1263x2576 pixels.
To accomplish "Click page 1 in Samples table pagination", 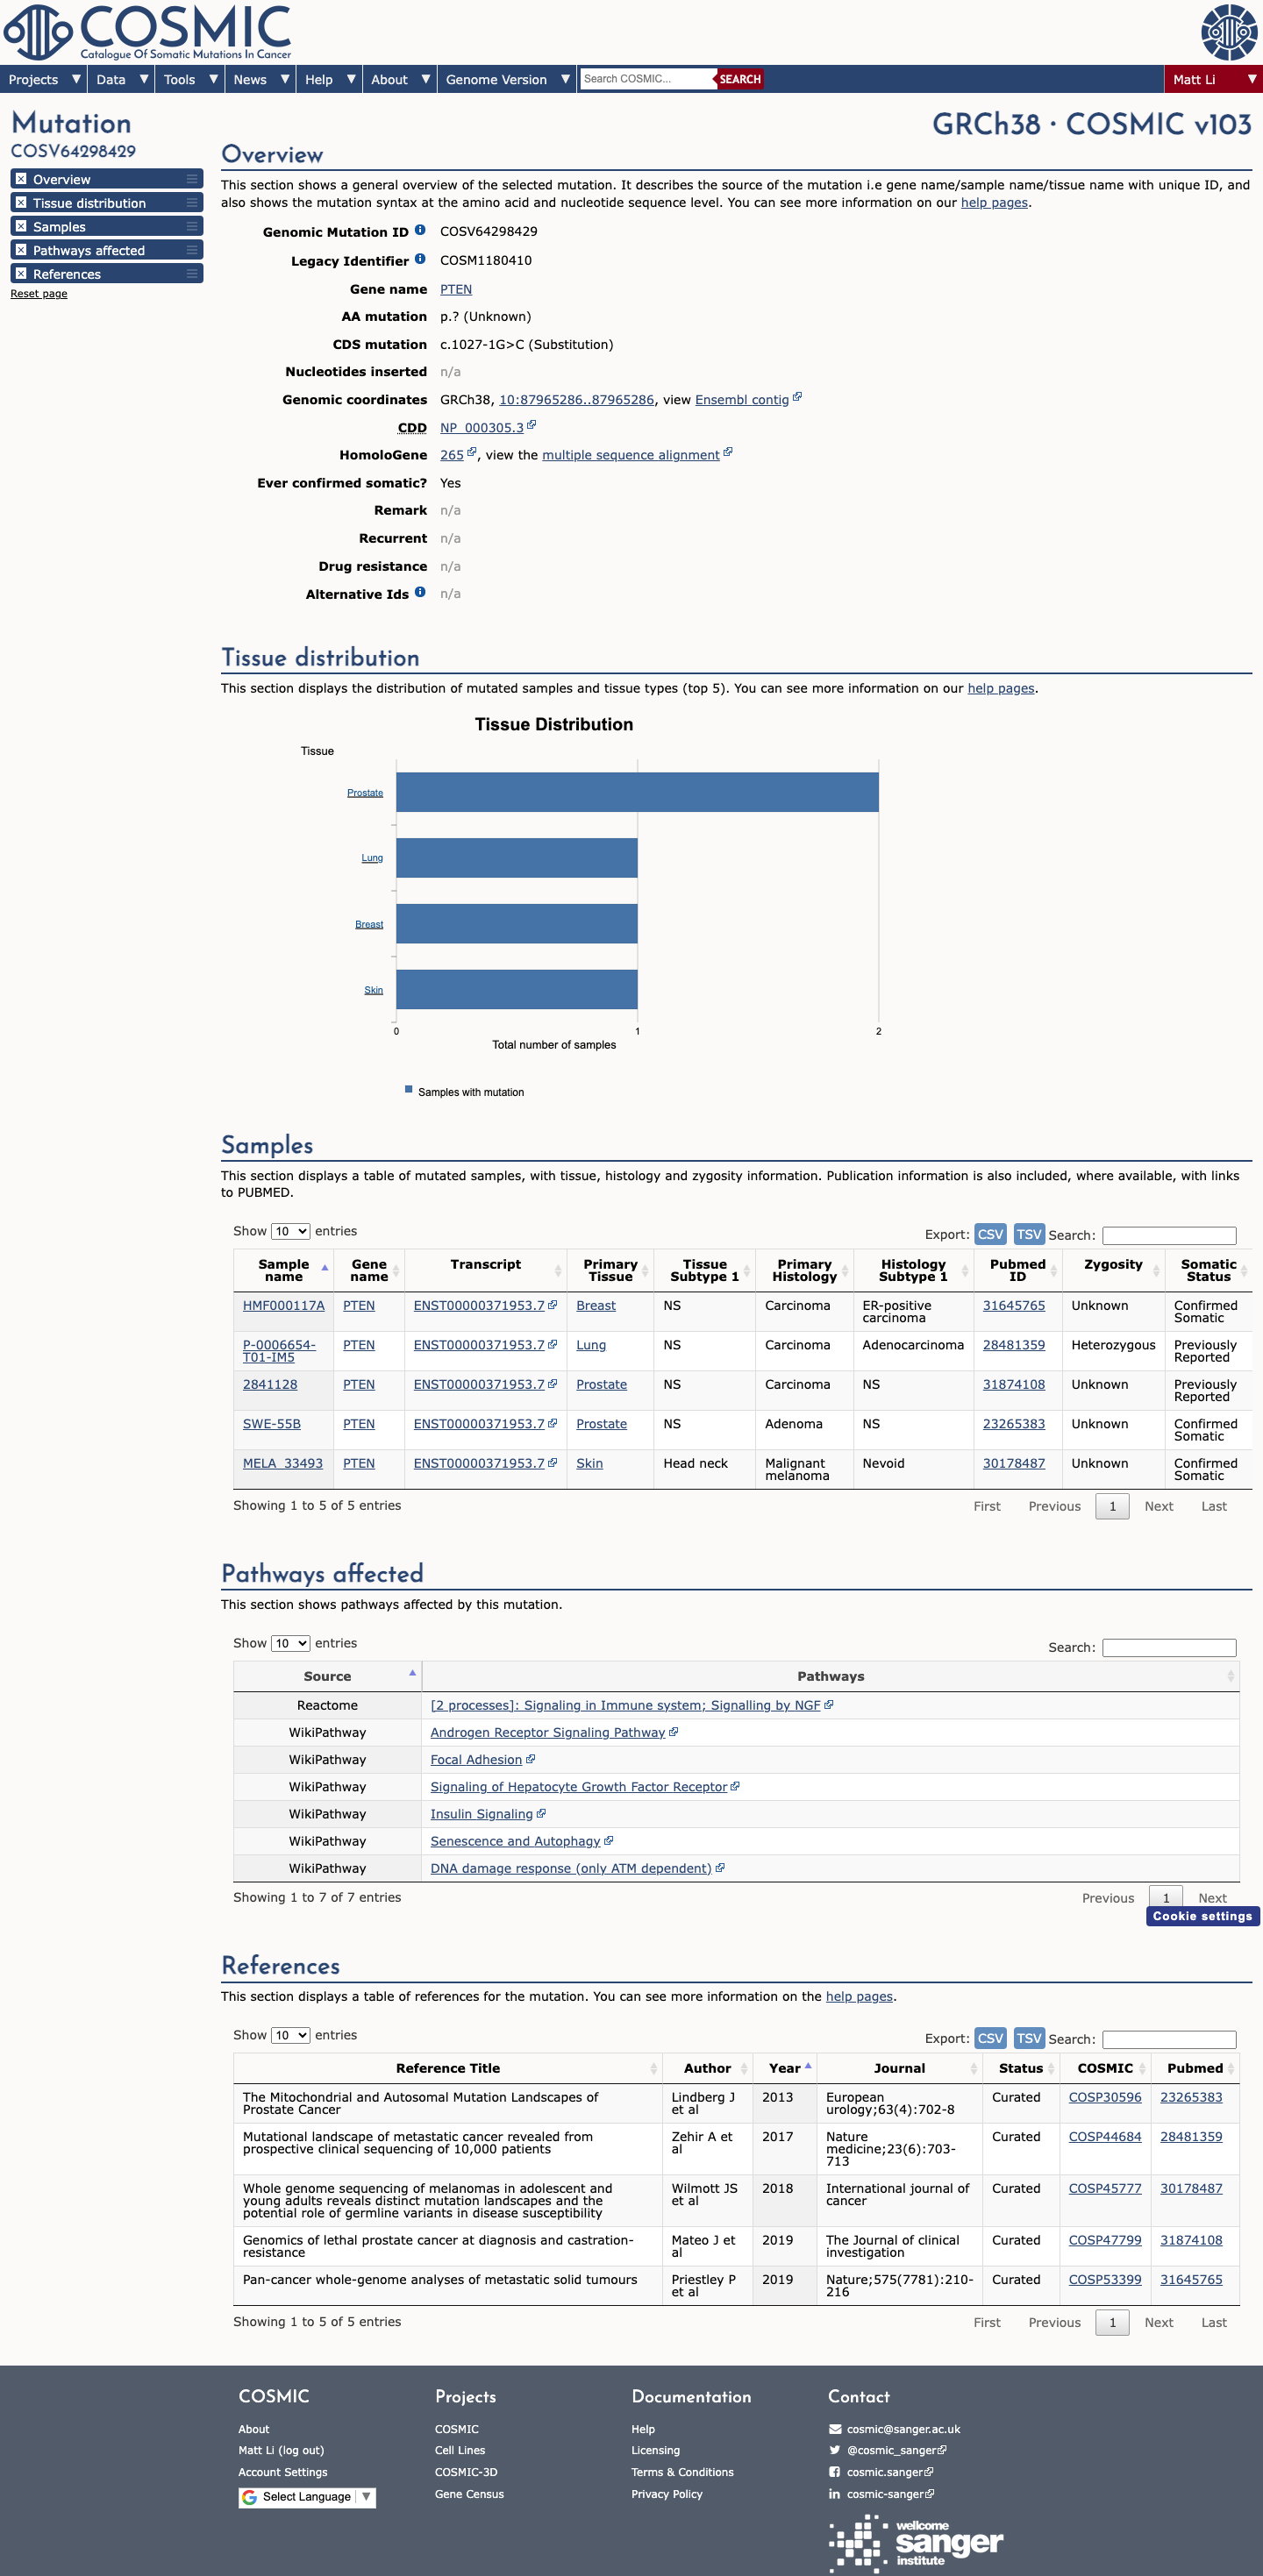I will coord(1112,1506).
